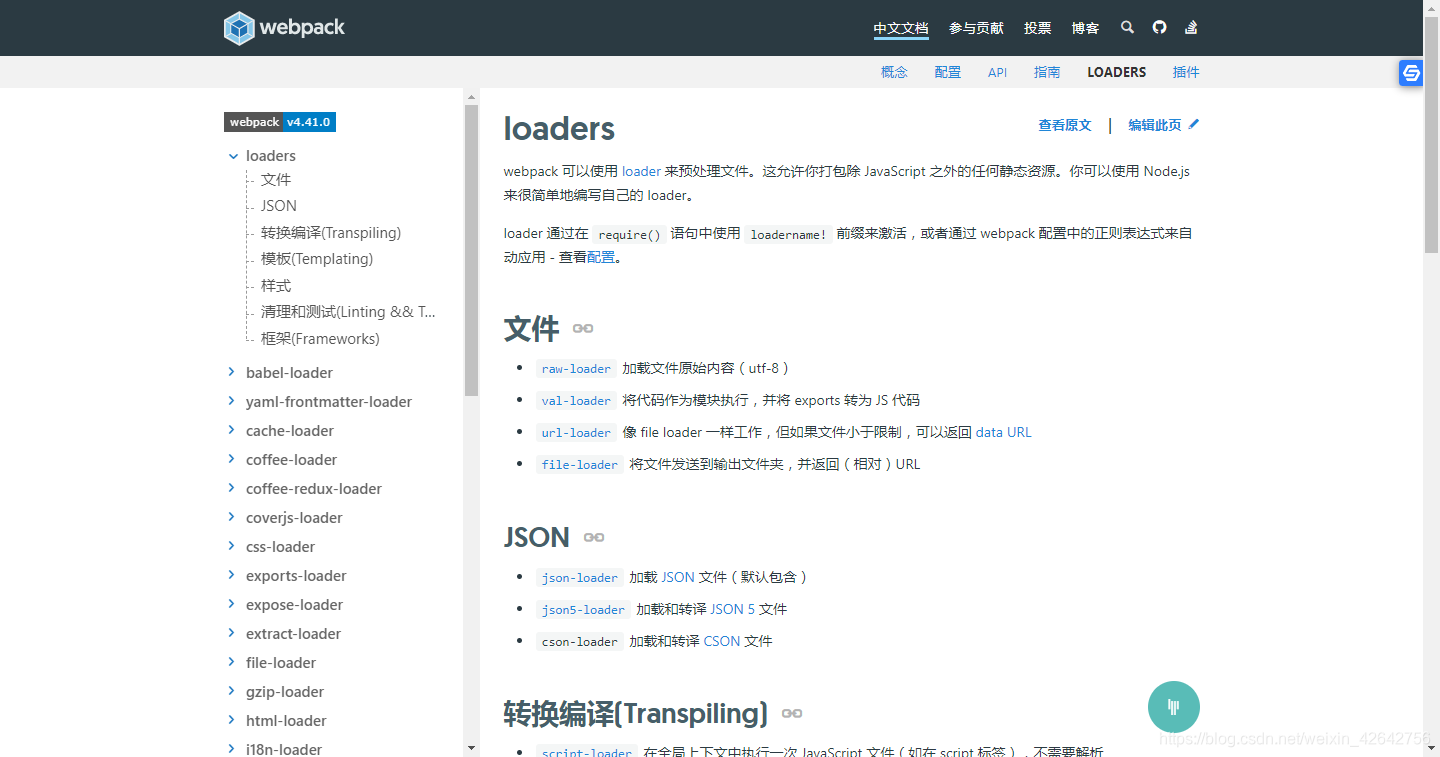
Task: Click the anchor icon beside 转换编译(Transpiling) heading
Action: (792, 713)
